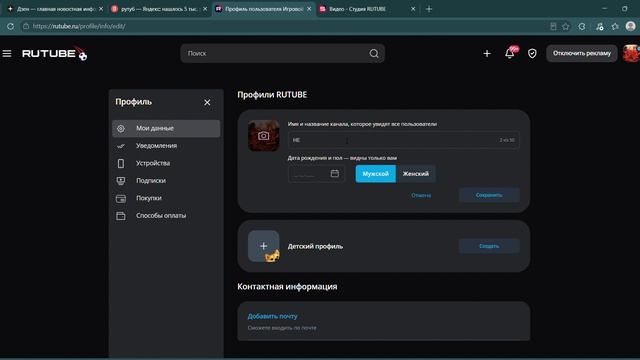
Task: Click the Добавить почту link
Action: point(272,316)
